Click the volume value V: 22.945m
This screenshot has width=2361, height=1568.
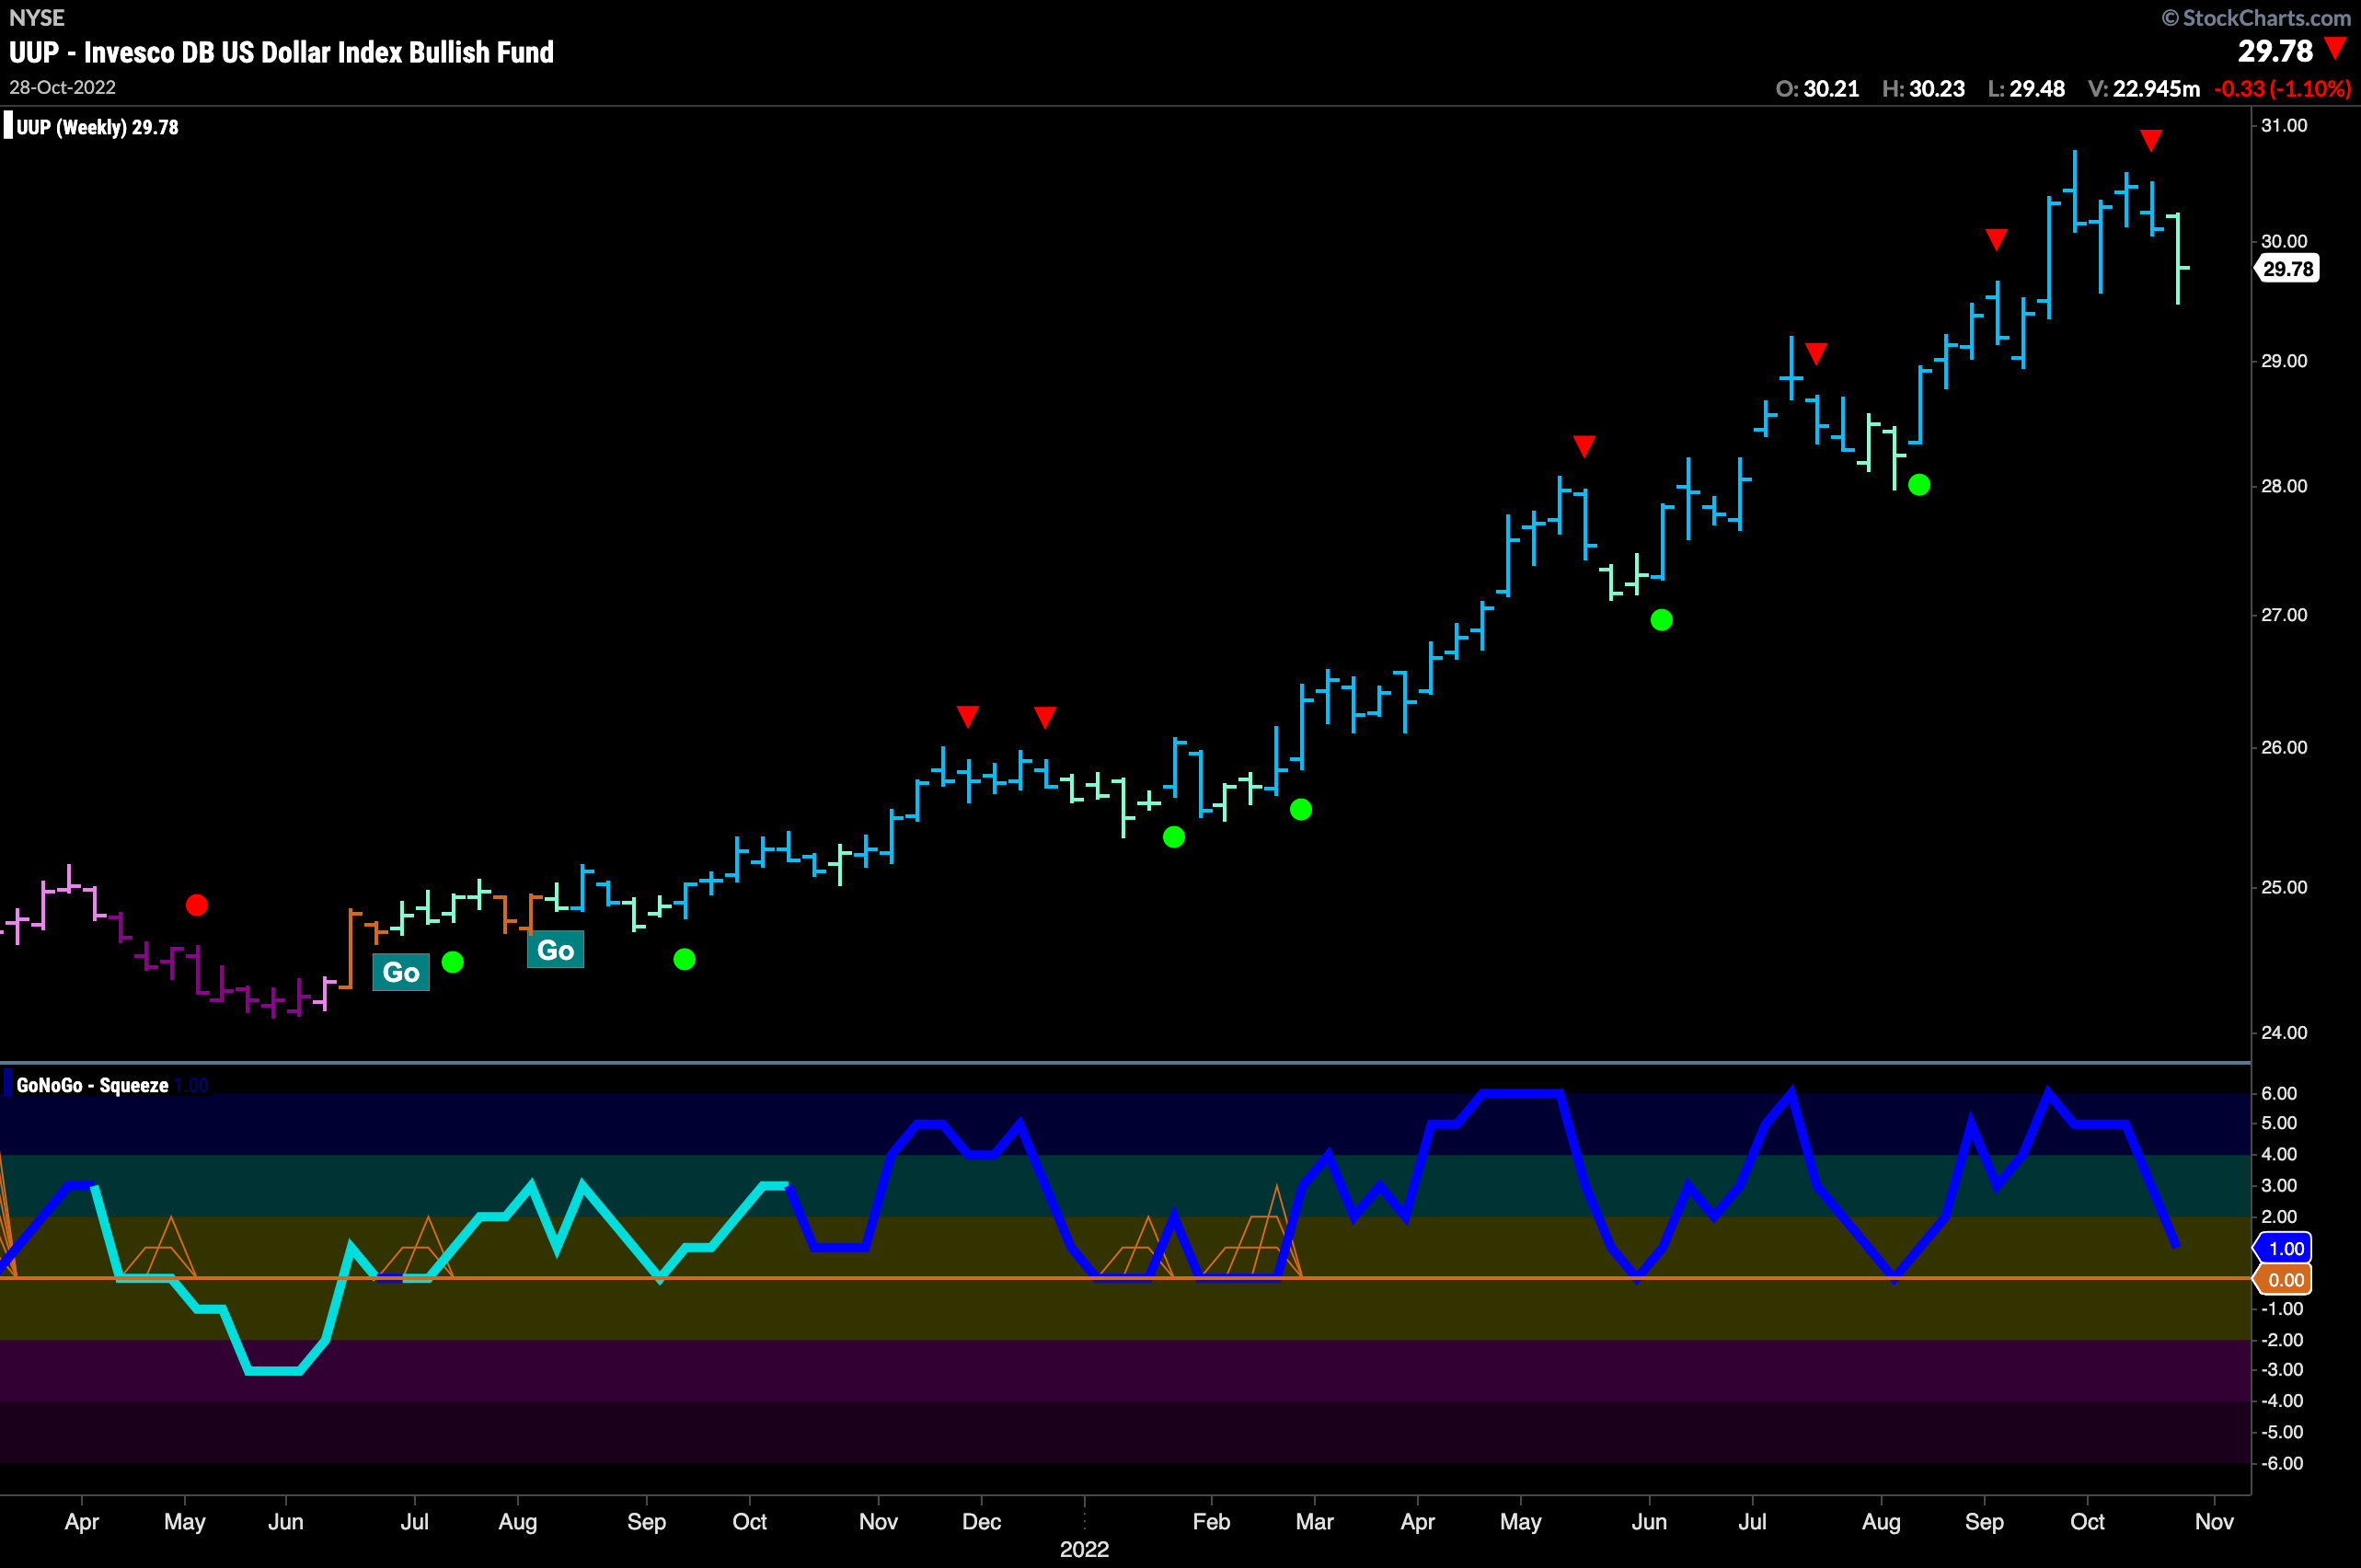pos(2144,89)
